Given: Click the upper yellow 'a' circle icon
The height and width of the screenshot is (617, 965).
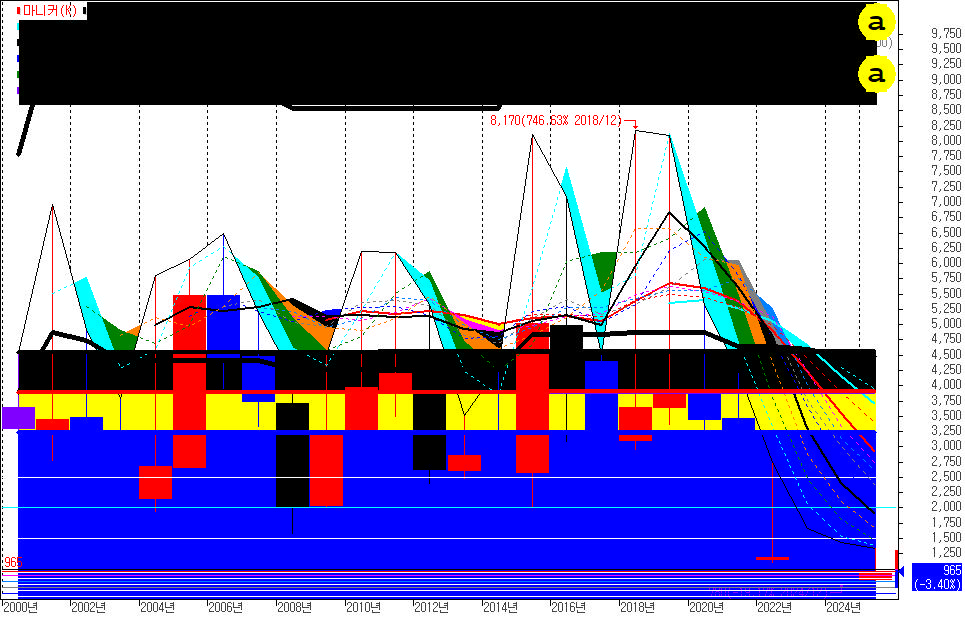Looking at the screenshot, I should coord(877,22).
